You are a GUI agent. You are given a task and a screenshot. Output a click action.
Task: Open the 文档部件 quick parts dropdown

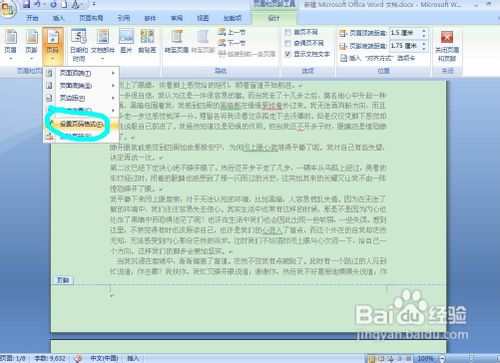(x=103, y=45)
